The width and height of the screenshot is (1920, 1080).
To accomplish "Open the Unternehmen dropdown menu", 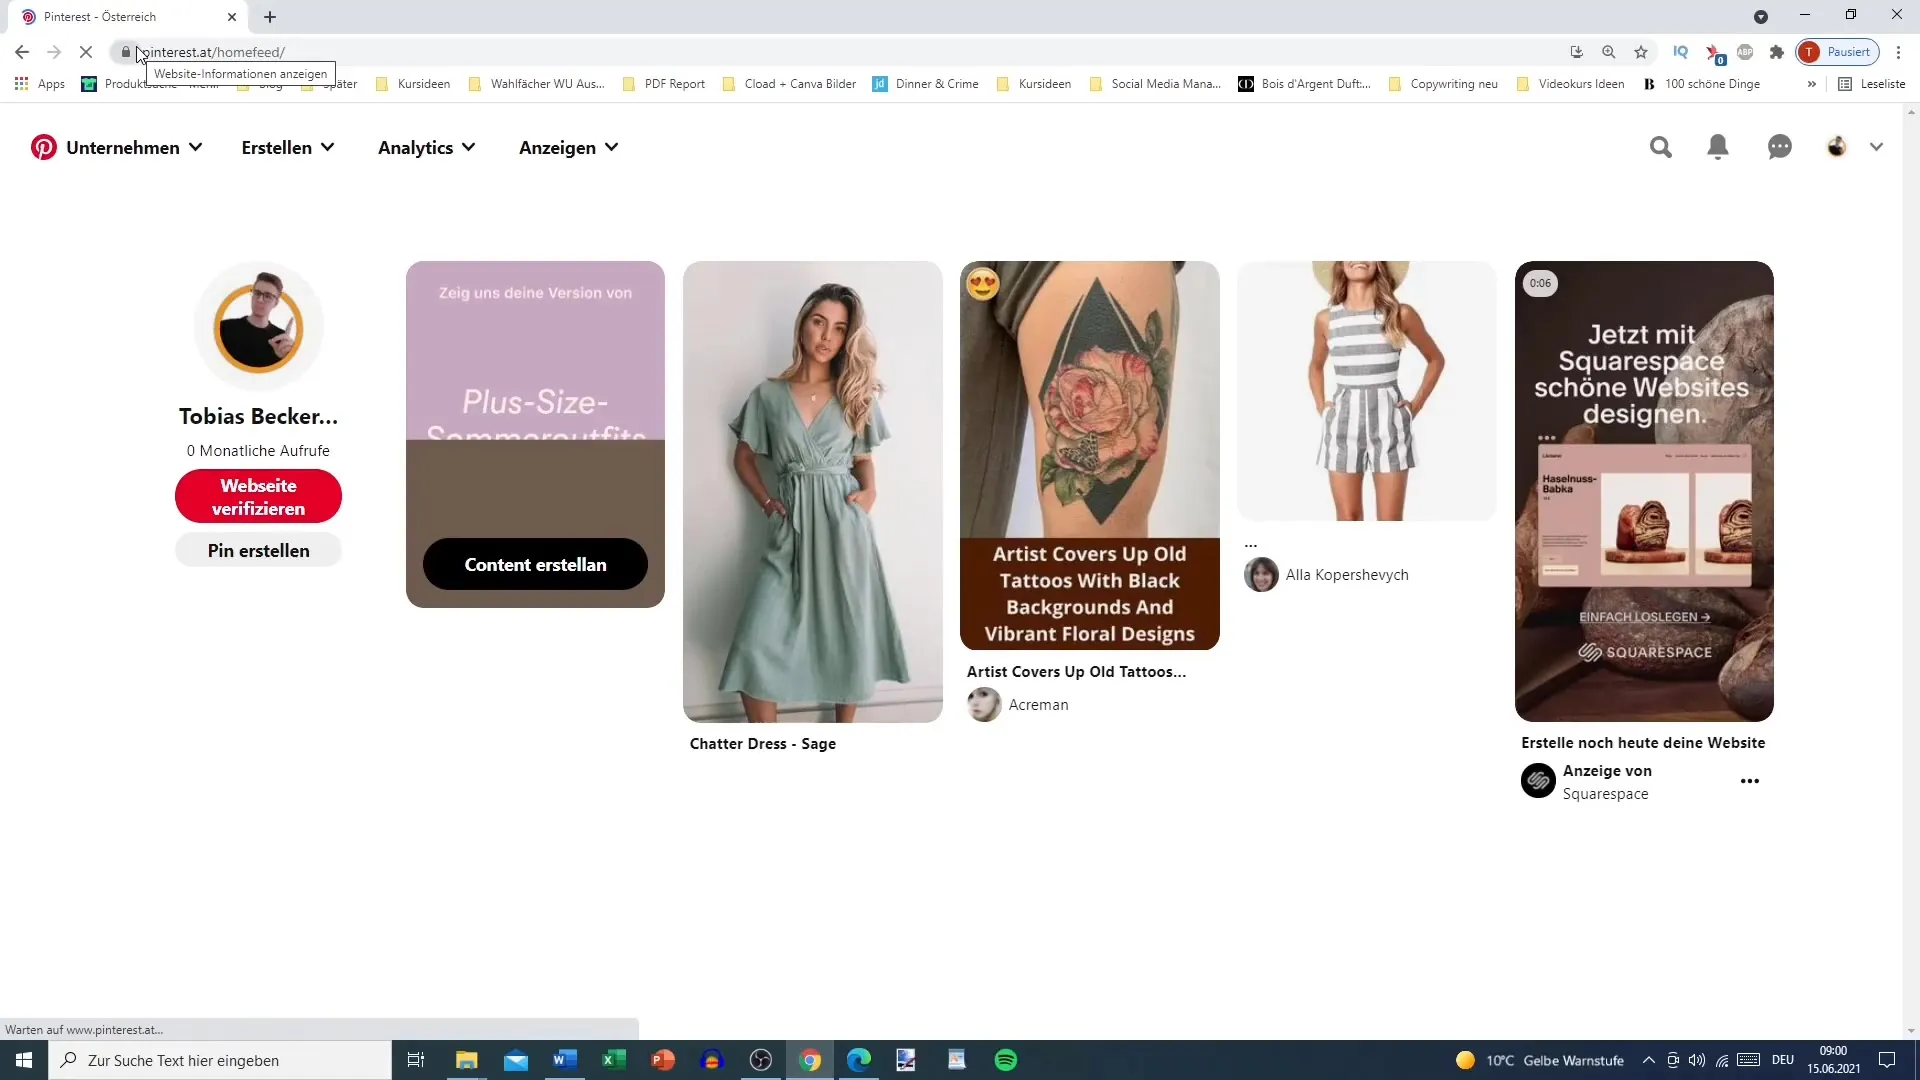I will [134, 147].
